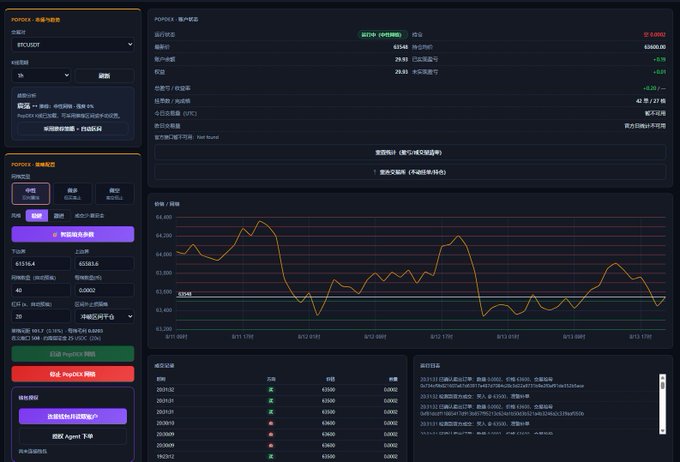Image resolution: width=680 pixels, height=462 pixels.
Task: Click the green running status badge
Action: click(x=382, y=35)
